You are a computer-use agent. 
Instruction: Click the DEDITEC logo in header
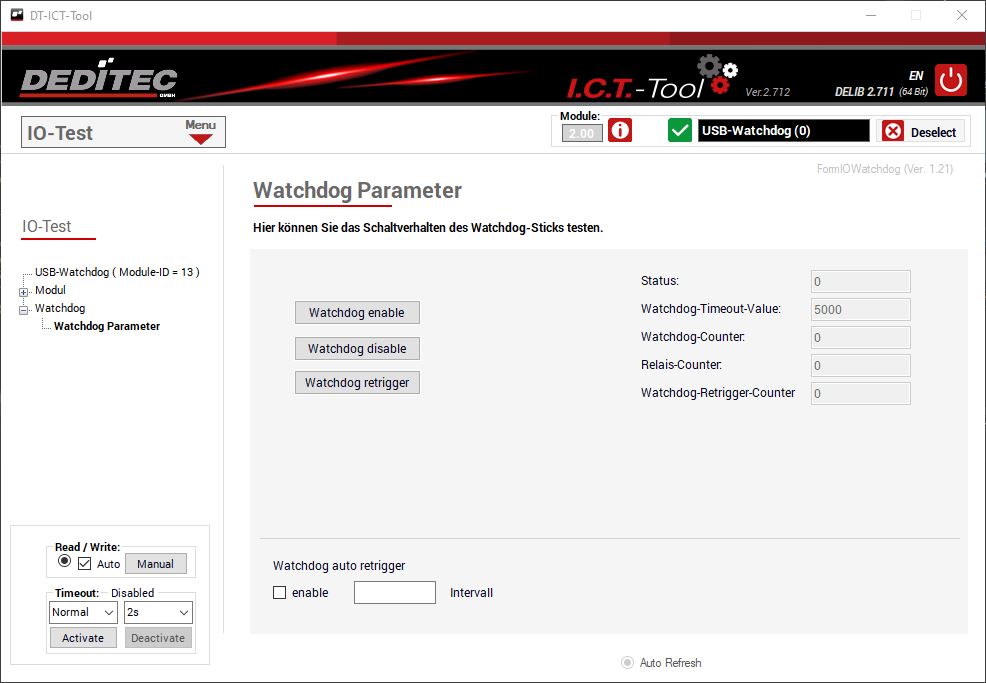(99, 82)
